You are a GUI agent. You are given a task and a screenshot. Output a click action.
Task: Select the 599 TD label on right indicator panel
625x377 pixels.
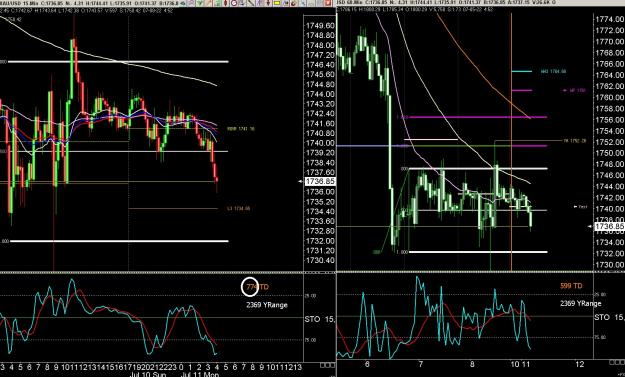(571, 286)
